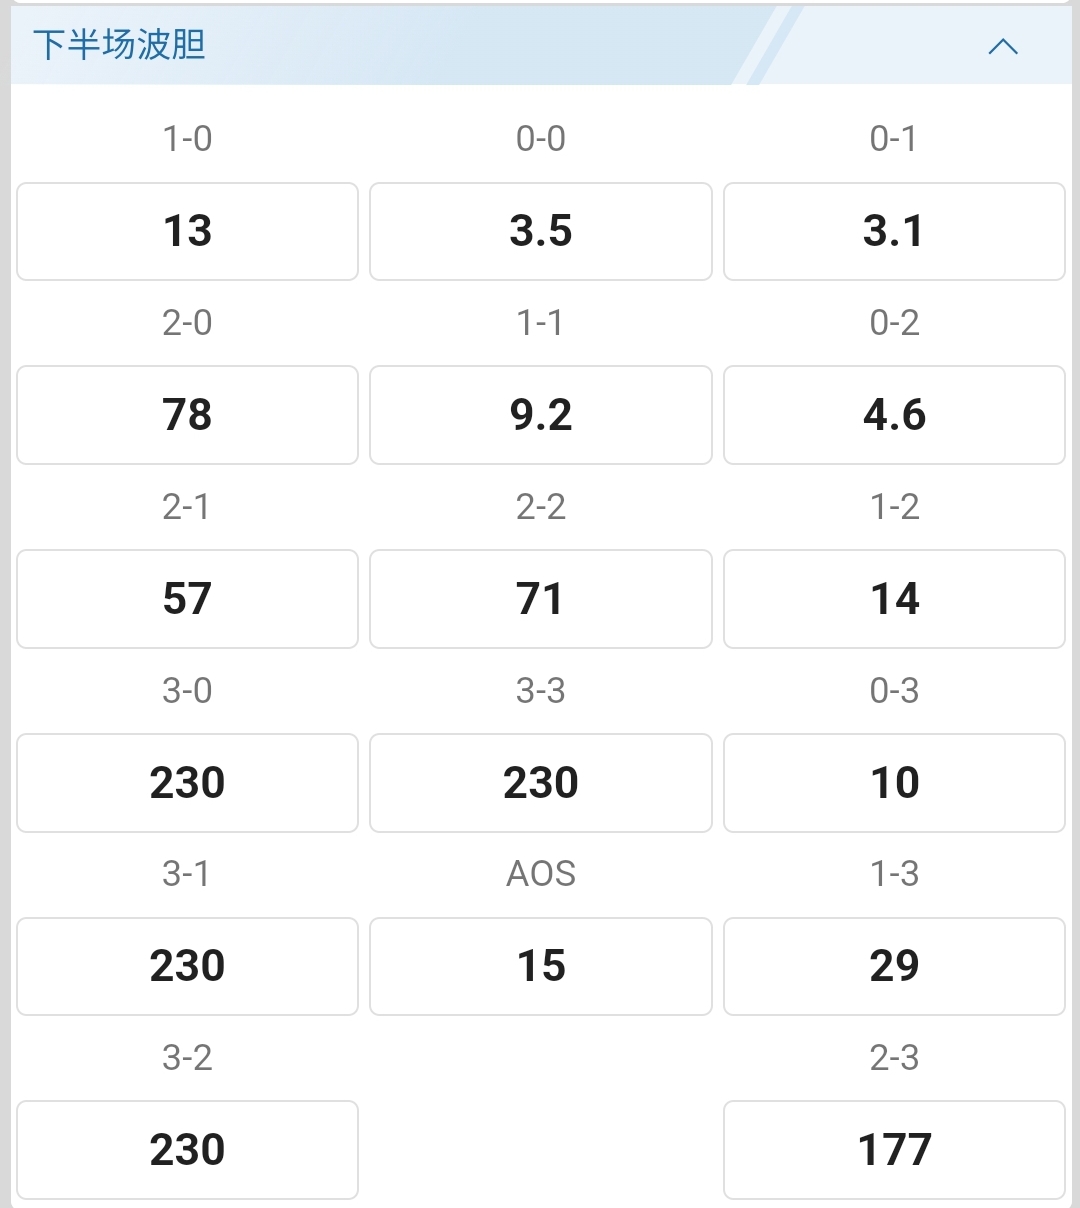Pick AOS option at odds 15
Screen dimensions: 1080x1208
[540, 966]
